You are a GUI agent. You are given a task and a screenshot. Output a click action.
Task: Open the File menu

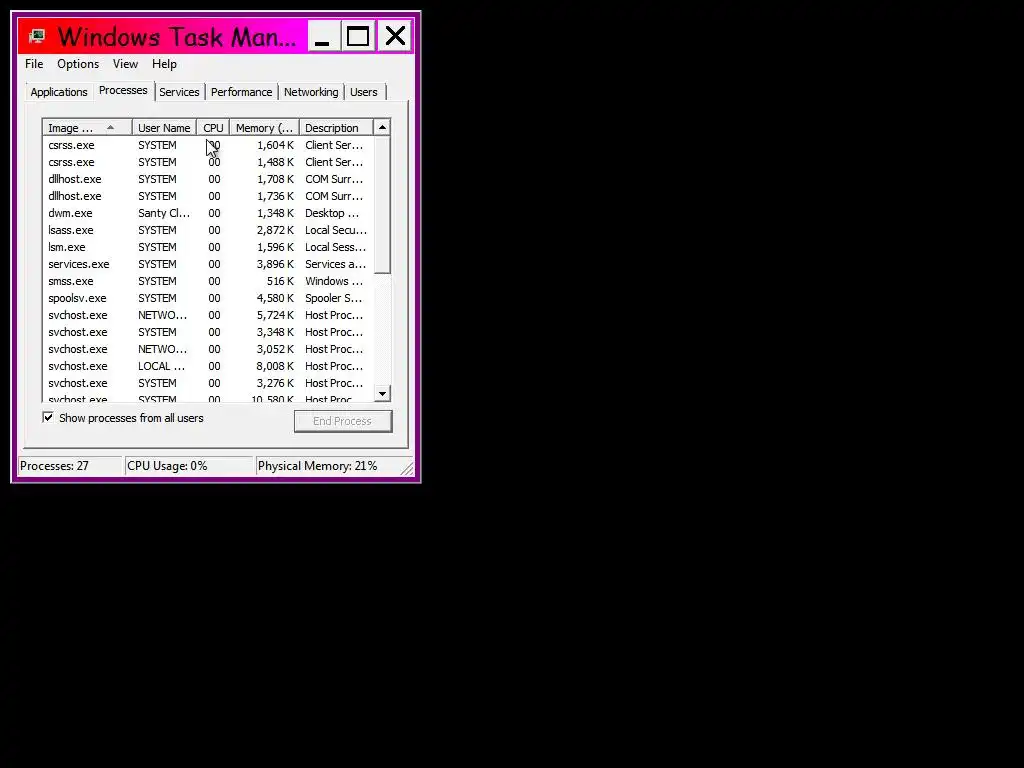34,64
